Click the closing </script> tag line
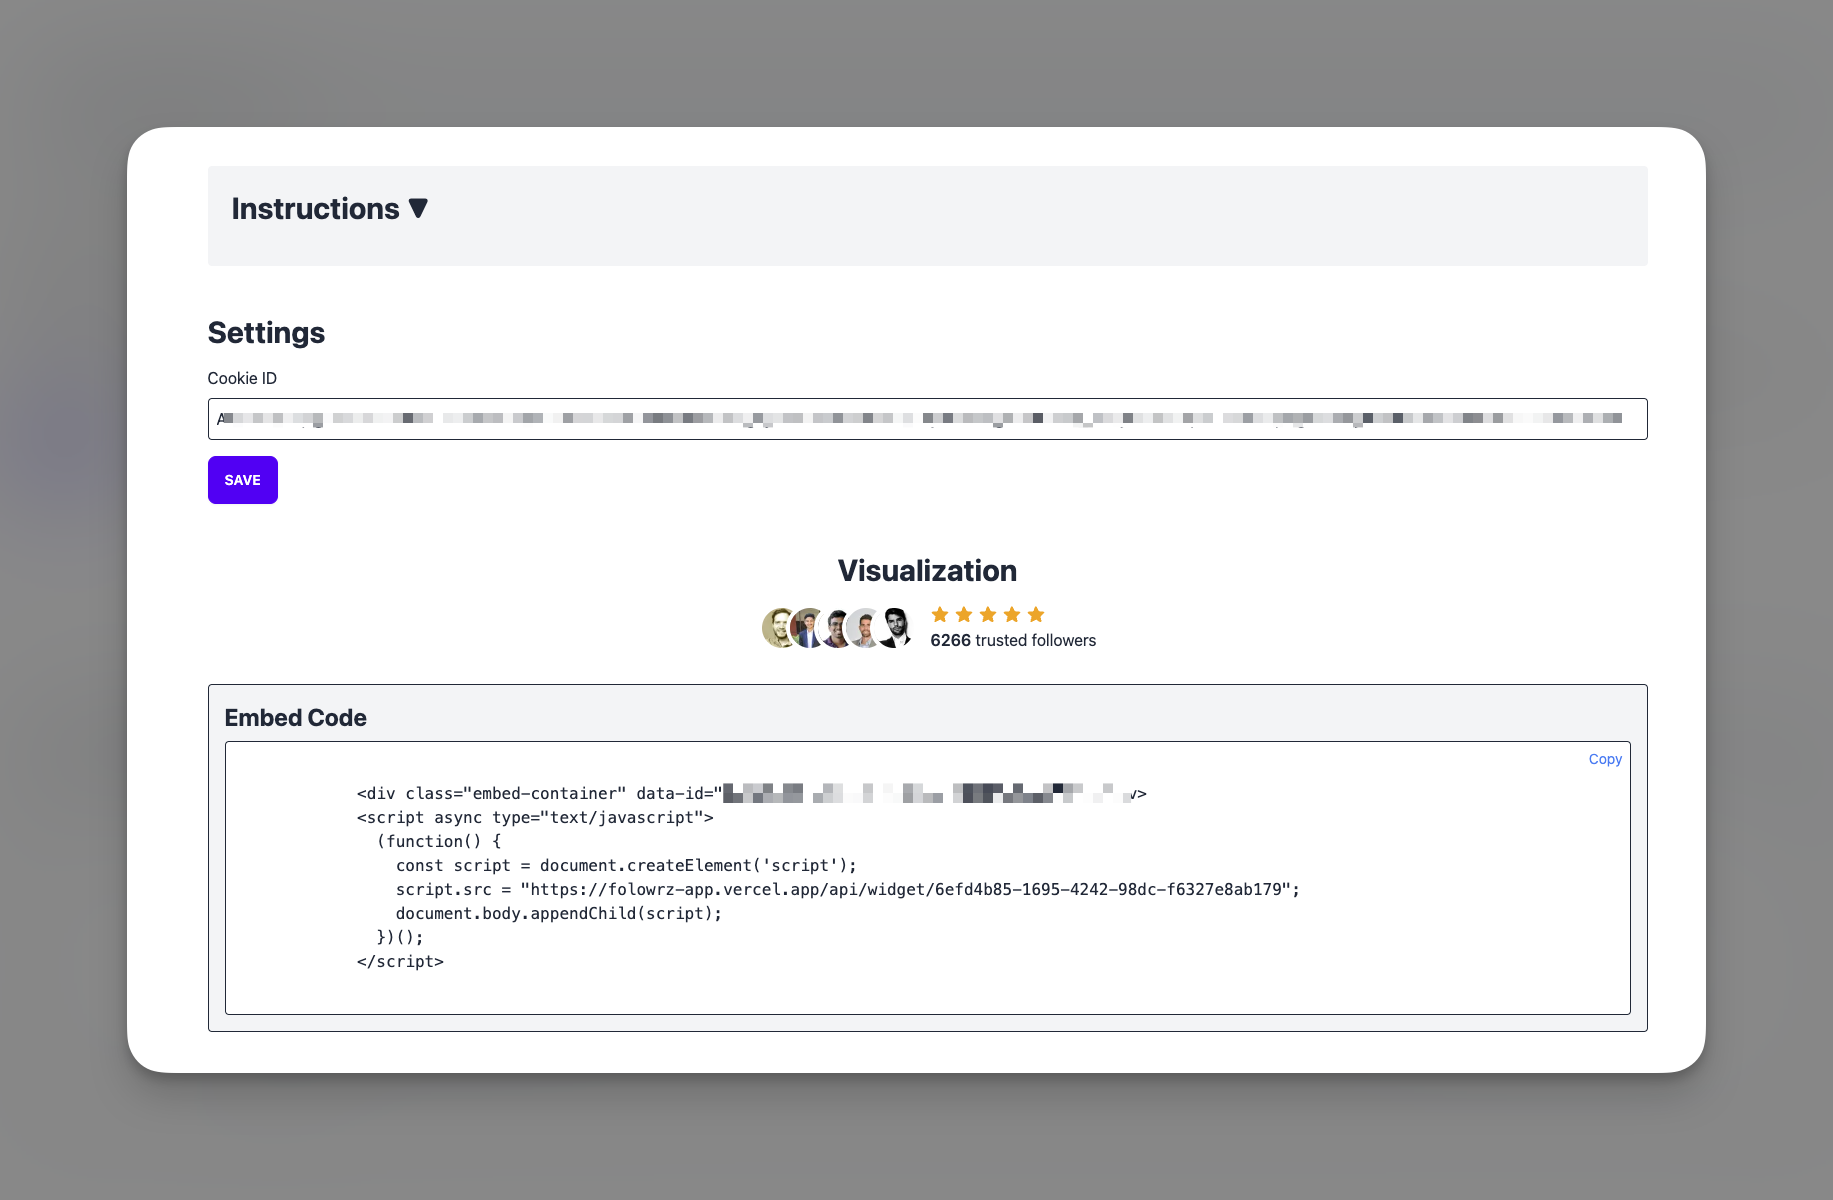 (400, 961)
